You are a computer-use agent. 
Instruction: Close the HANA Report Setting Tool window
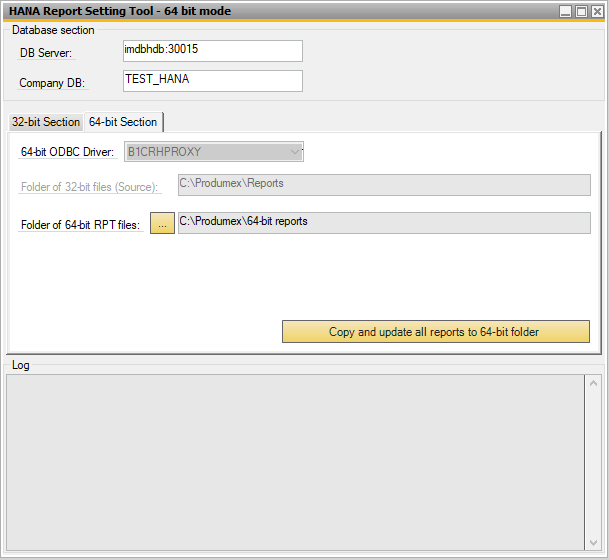click(597, 11)
